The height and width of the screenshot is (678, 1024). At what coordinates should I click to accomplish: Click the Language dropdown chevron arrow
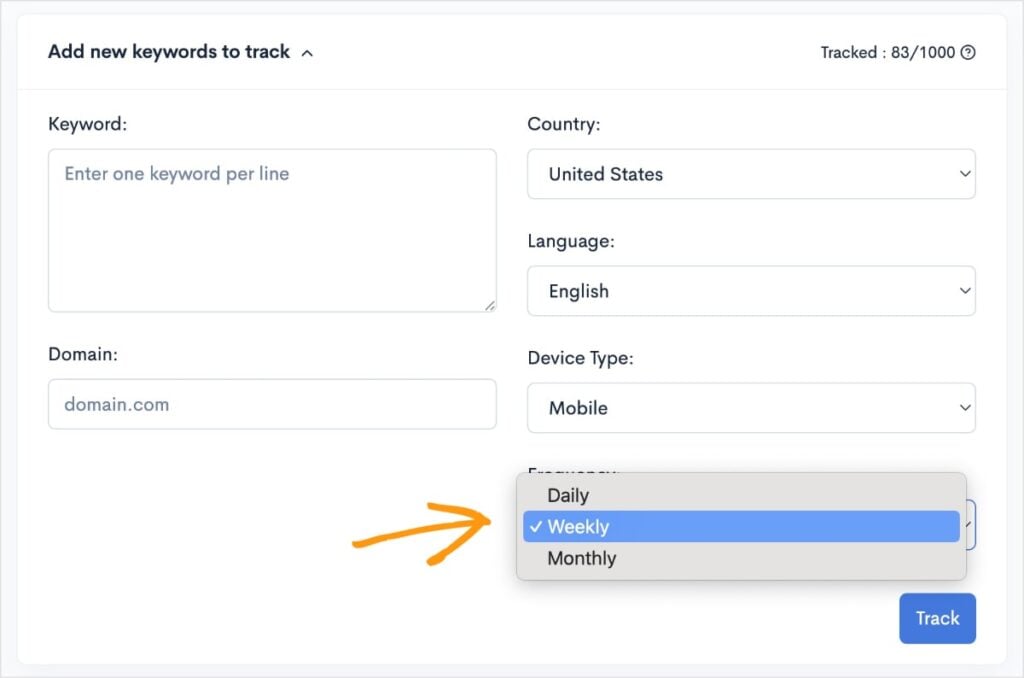tap(963, 291)
